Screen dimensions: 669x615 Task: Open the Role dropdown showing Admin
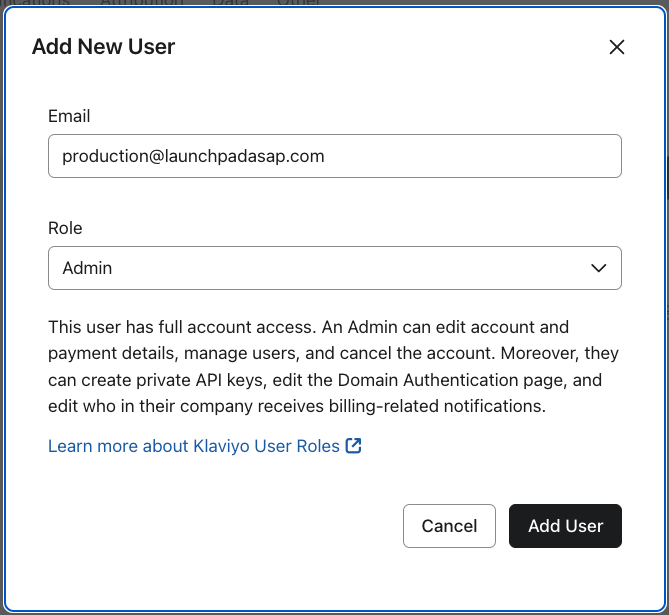[x=334, y=268]
